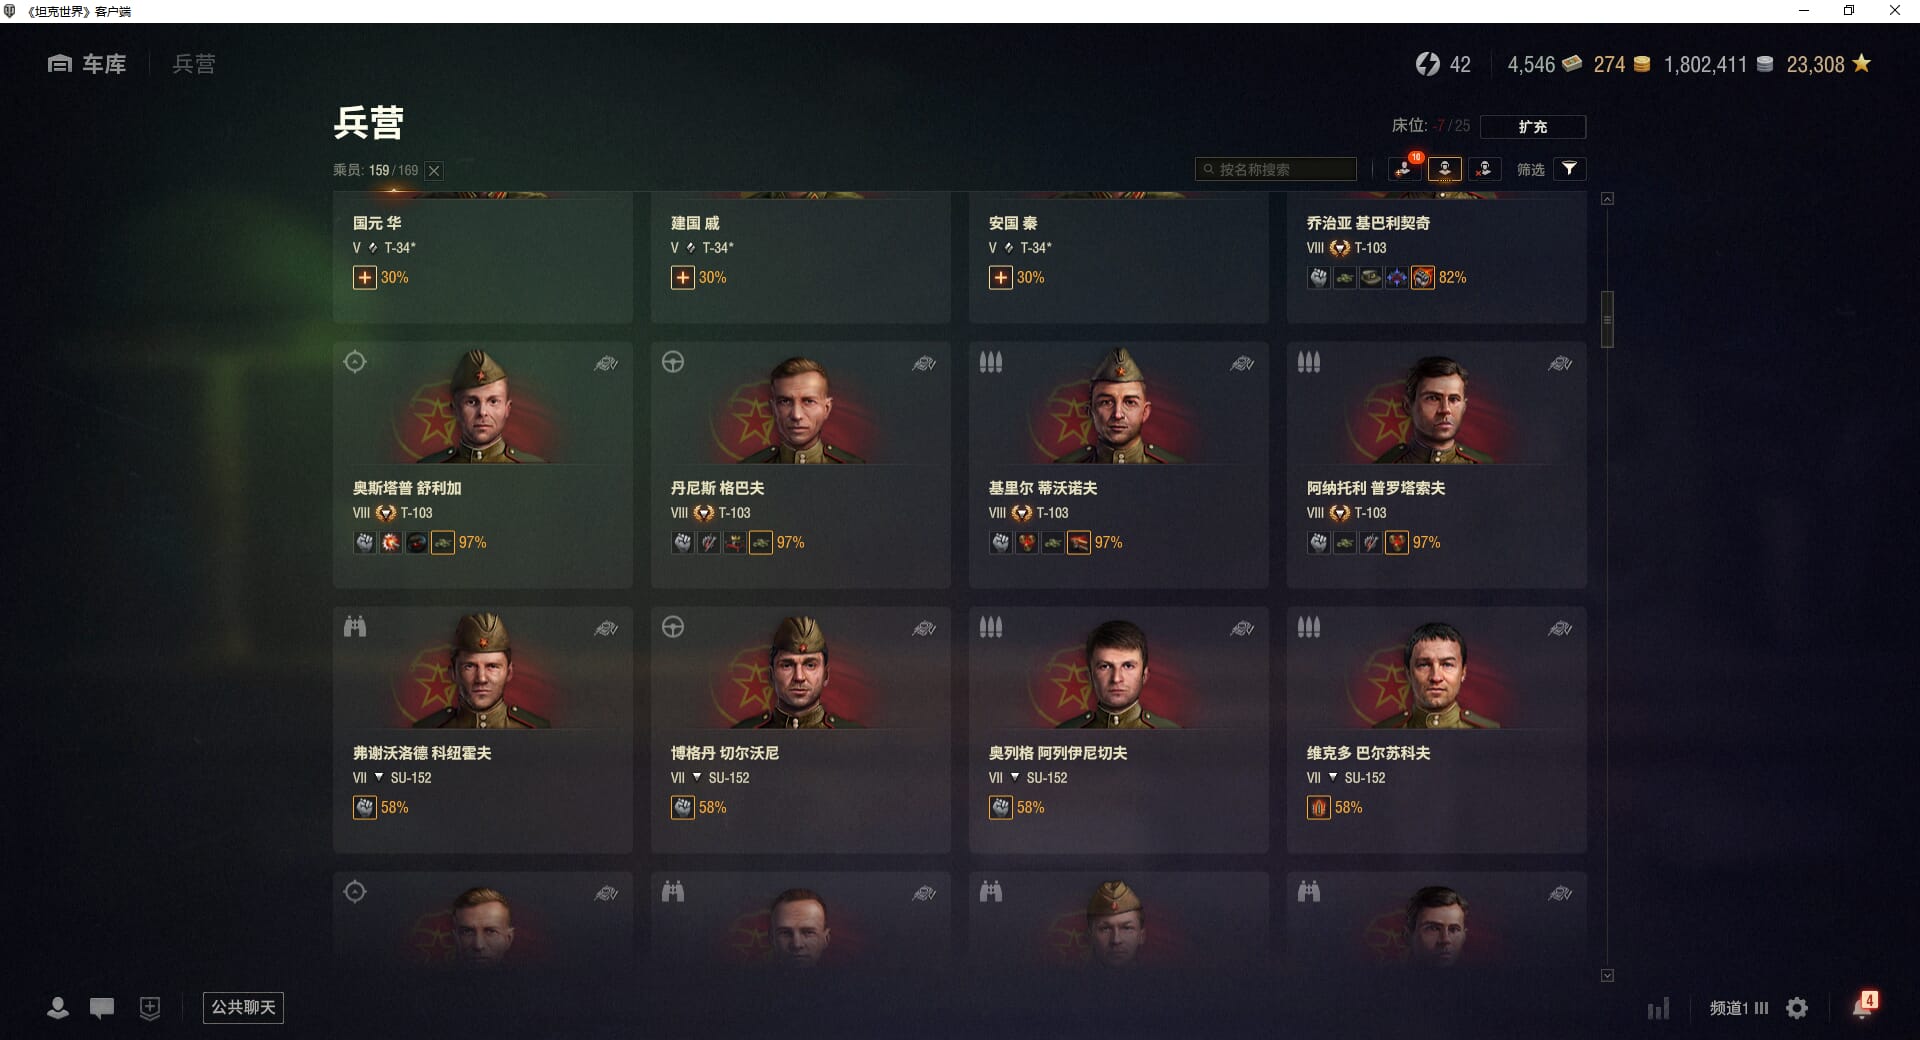The width and height of the screenshot is (1920, 1040).
Task: Open the filter (筛选) funnel icon
Action: coord(1569,169)
